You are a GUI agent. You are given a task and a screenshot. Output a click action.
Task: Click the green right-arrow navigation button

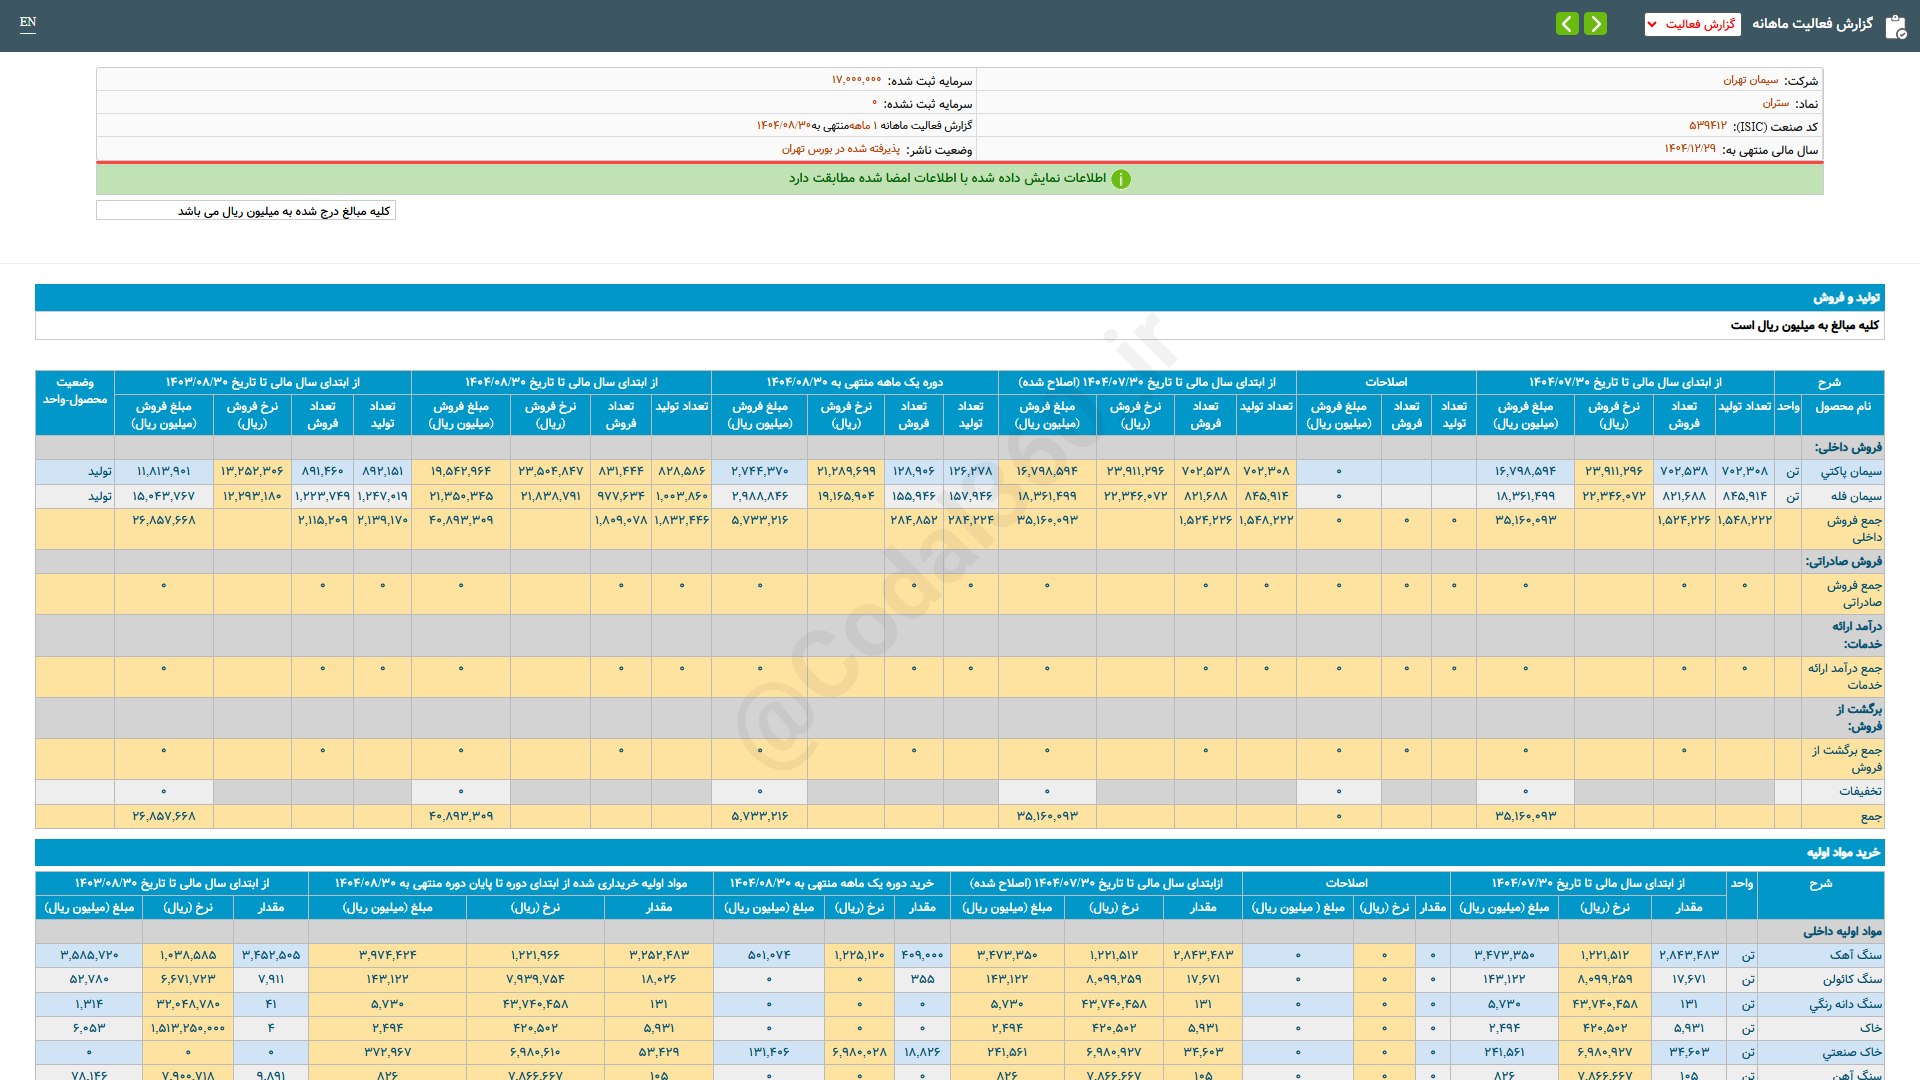click(x=1596, y=24)
